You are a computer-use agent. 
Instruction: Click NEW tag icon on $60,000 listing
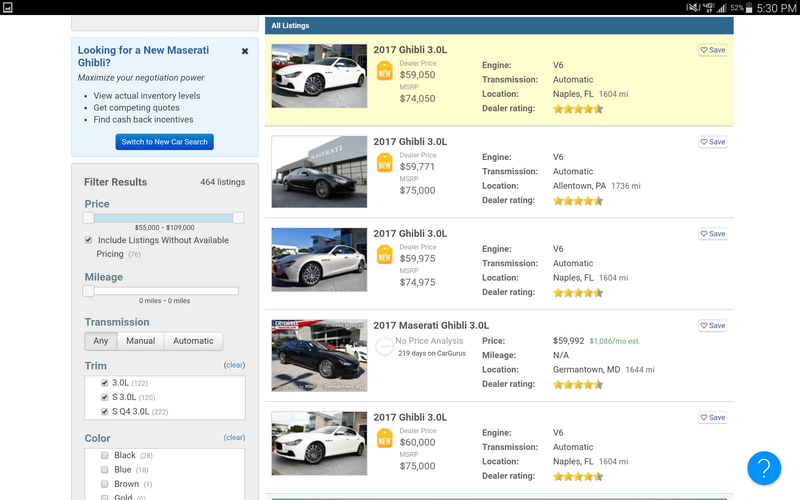click(385, 438)
